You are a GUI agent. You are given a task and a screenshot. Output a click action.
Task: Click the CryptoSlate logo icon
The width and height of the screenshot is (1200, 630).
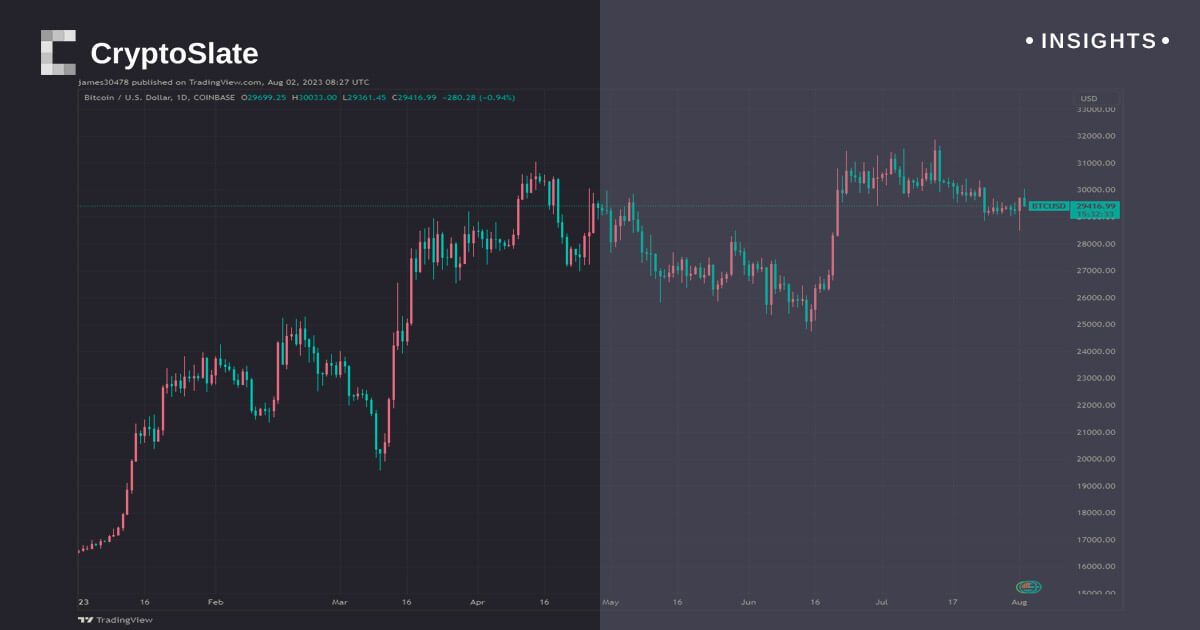pos(58,52)
